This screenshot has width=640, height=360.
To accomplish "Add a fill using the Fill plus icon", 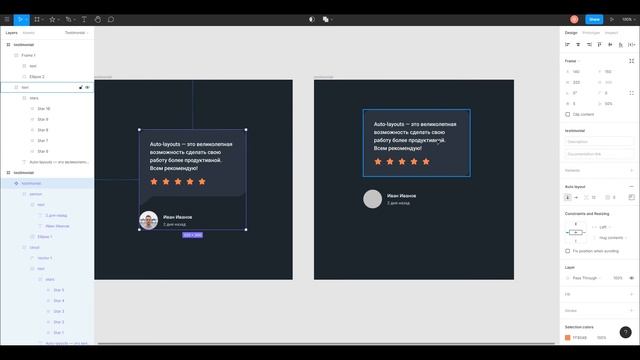I will 631,294.
